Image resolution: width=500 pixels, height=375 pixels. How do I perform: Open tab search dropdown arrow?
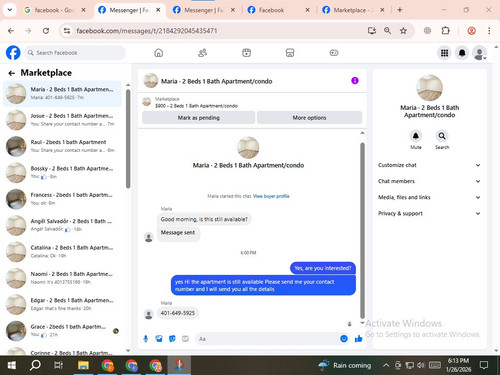[x=10, y=10]
